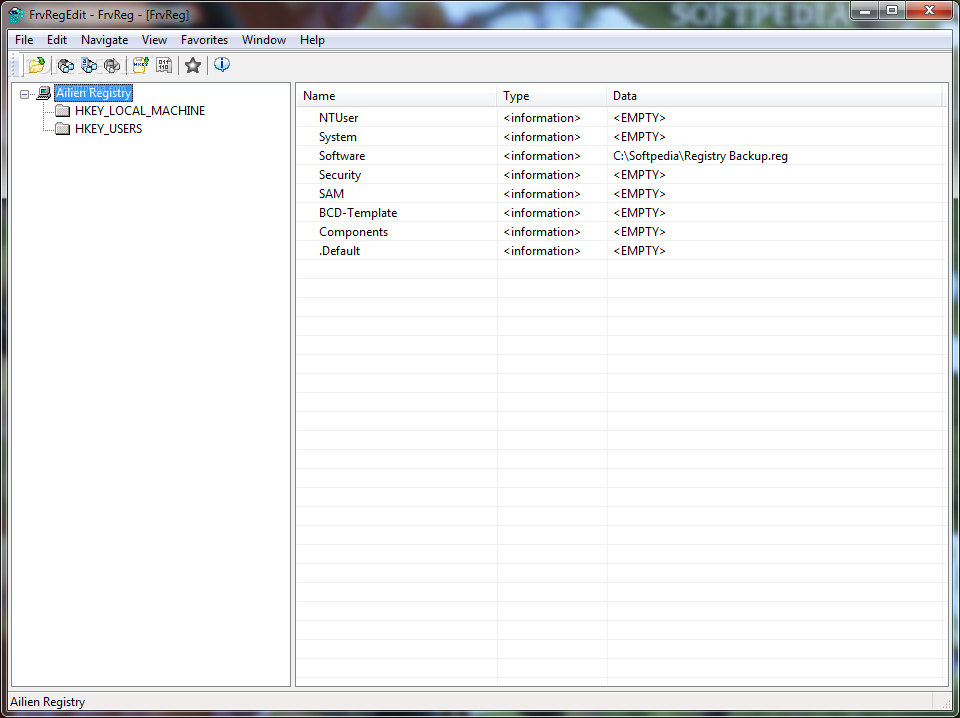
Task: Click the binary 011 110 icon
Action: coord(164,65)
